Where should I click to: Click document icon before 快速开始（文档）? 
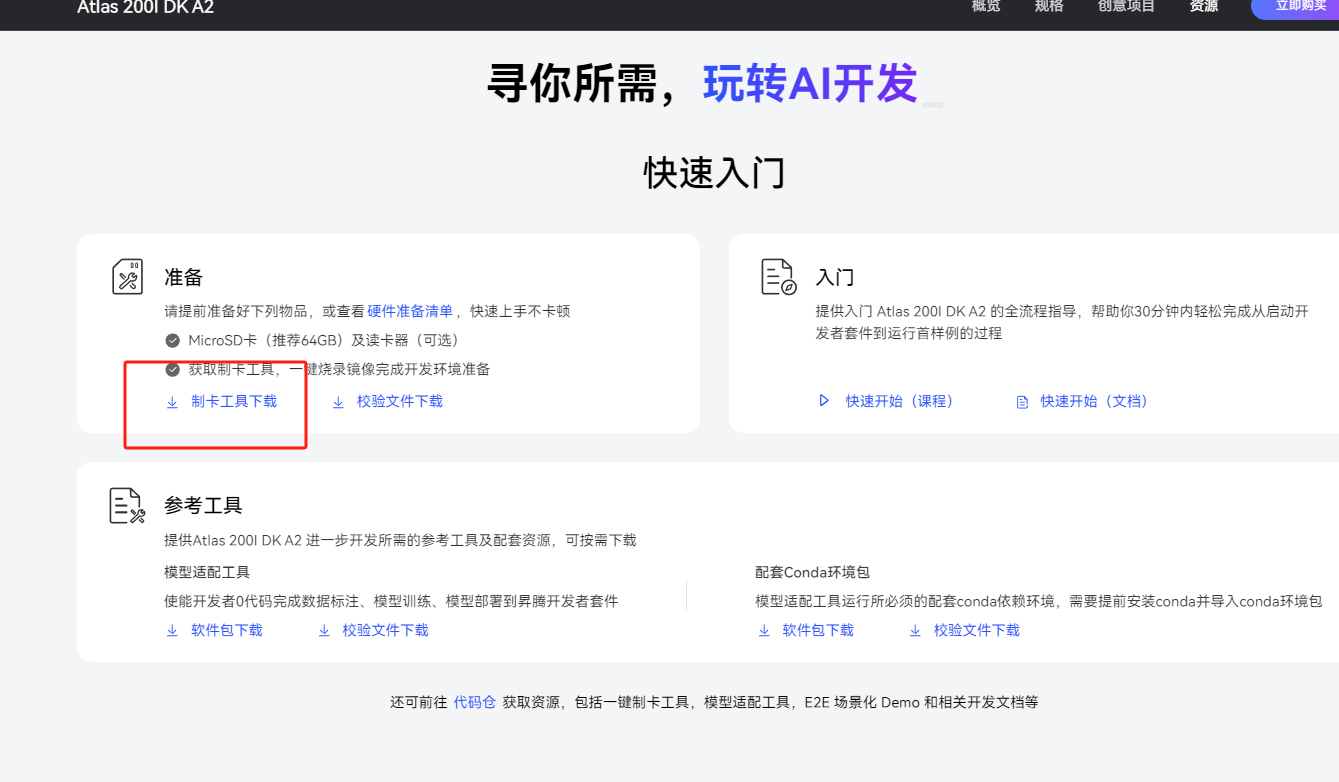(x=1022, y=402)
